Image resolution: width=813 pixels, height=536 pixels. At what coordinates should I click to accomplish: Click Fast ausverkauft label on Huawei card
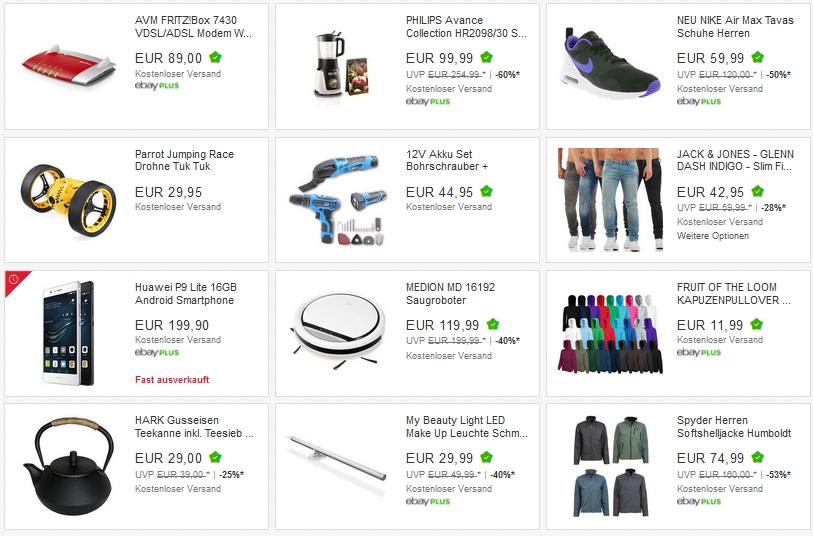(x=172, y=379)
